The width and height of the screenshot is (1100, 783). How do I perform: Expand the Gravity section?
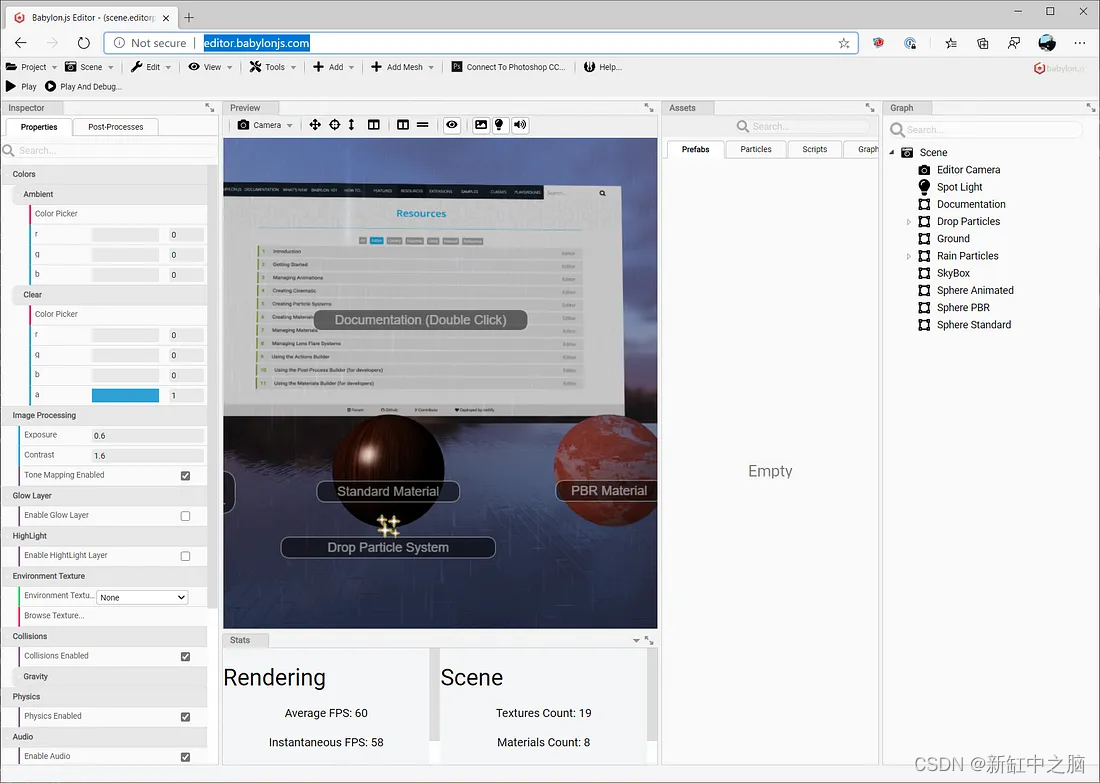pyautogui.click(x=110, y=676)
